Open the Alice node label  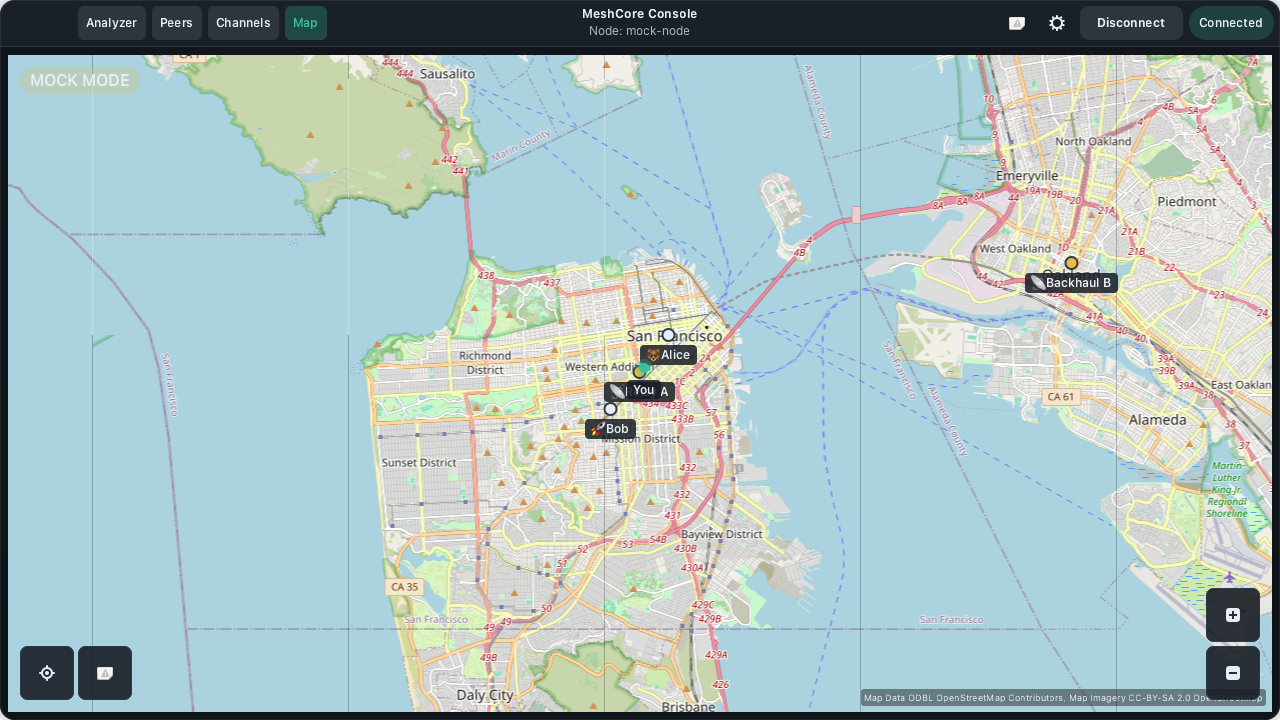coord(668,355)
